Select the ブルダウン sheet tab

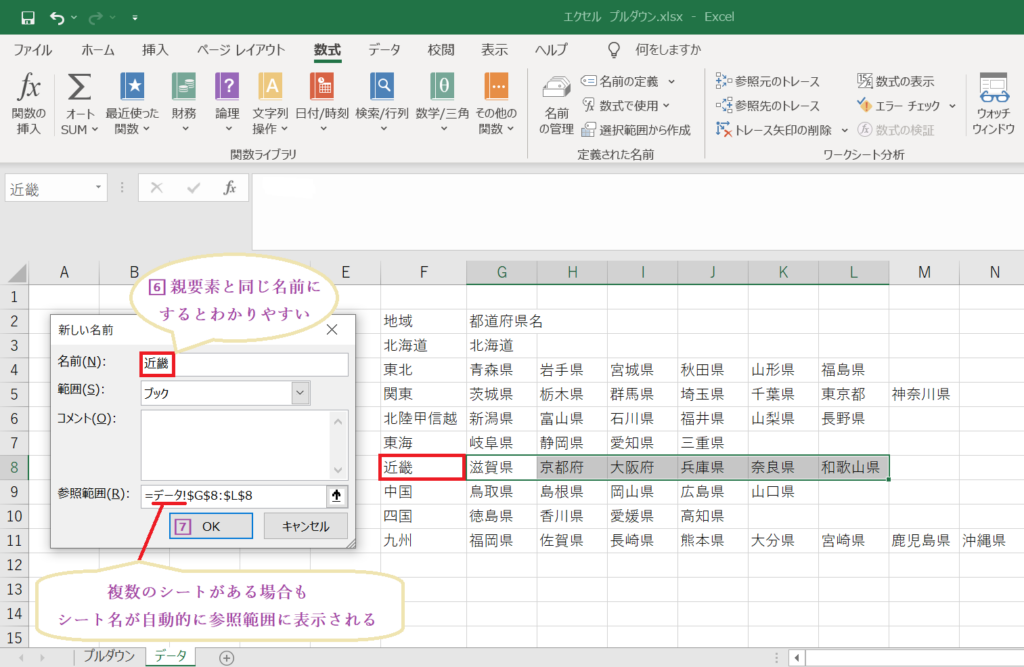[111, 657]
